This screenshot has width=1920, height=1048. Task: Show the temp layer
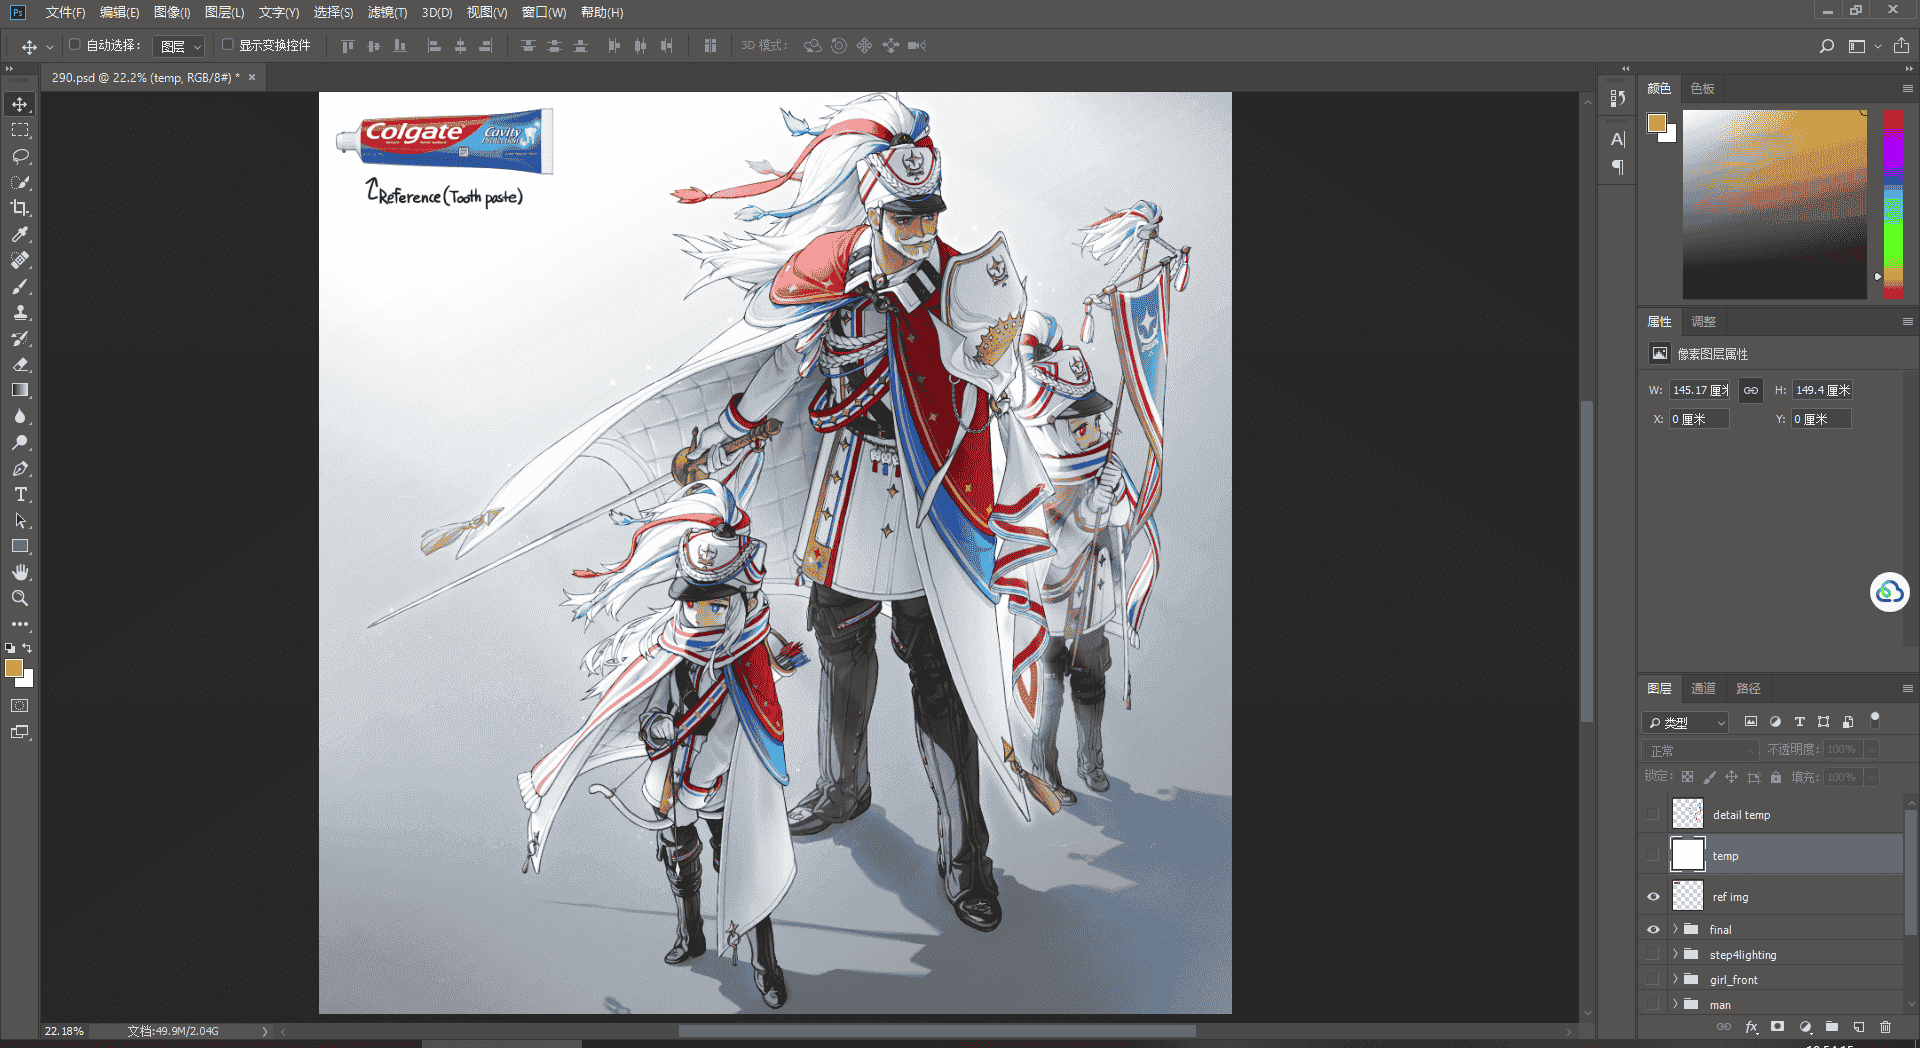[1653, 856]
